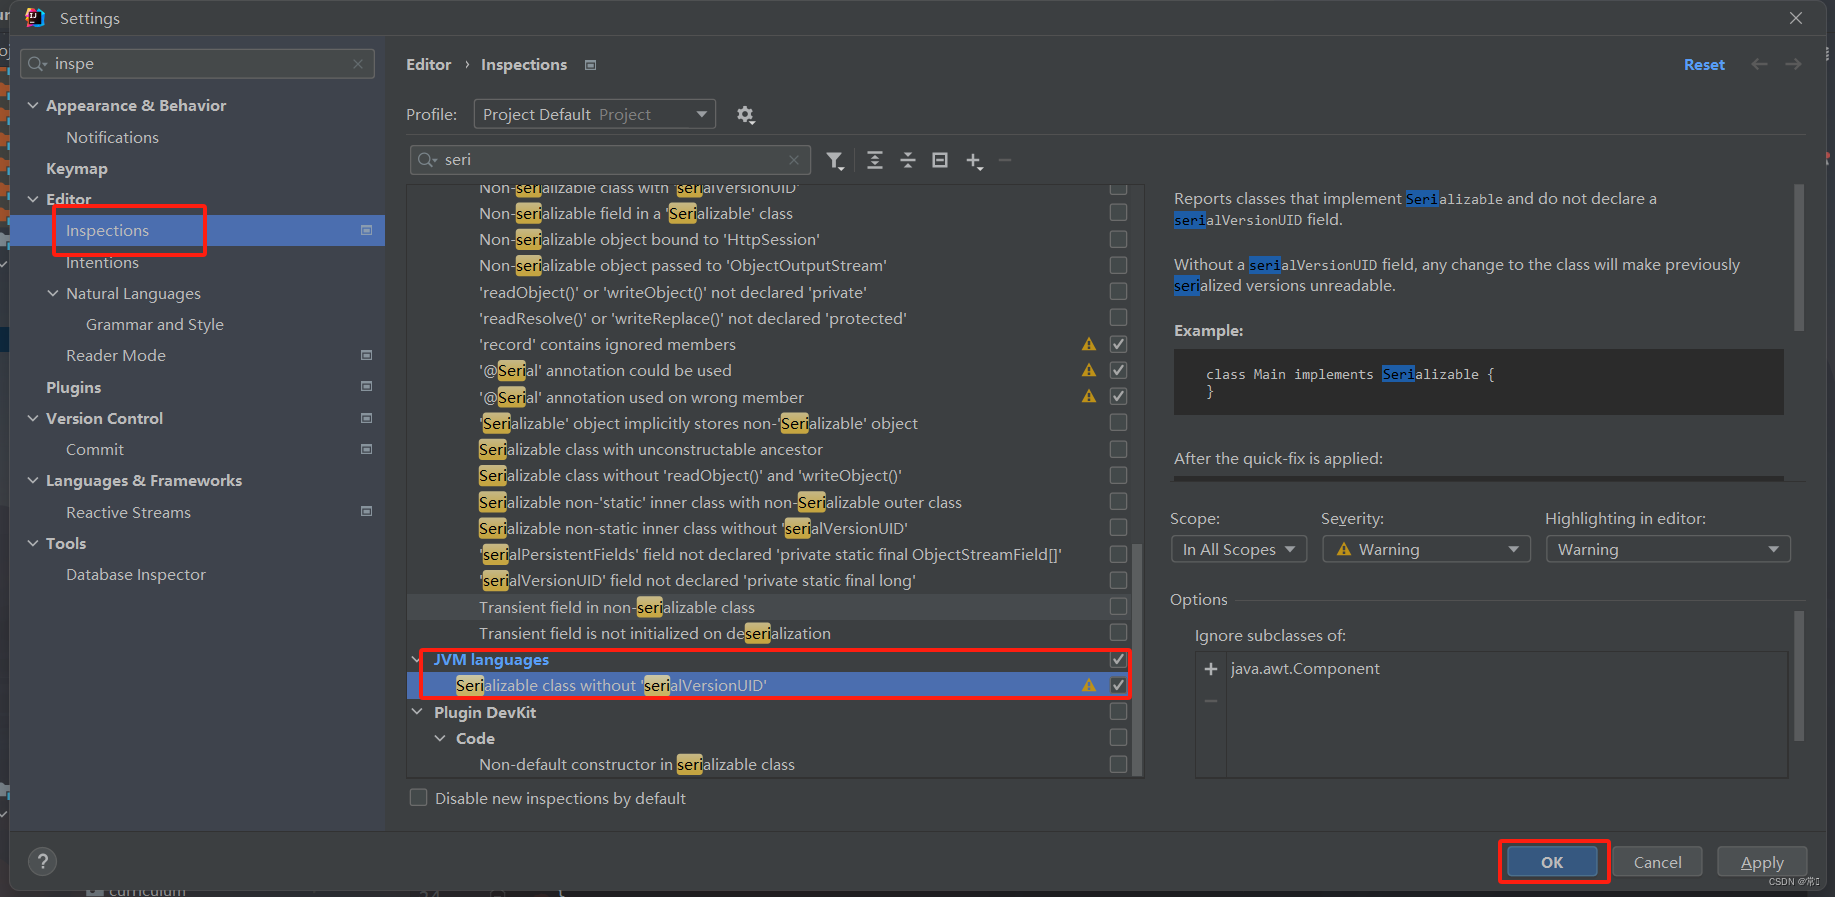Uncheck ''record' contains ignored members' checkbox
The width and height of the screenshot is (1835, 897).
(x=1118, y=344)
